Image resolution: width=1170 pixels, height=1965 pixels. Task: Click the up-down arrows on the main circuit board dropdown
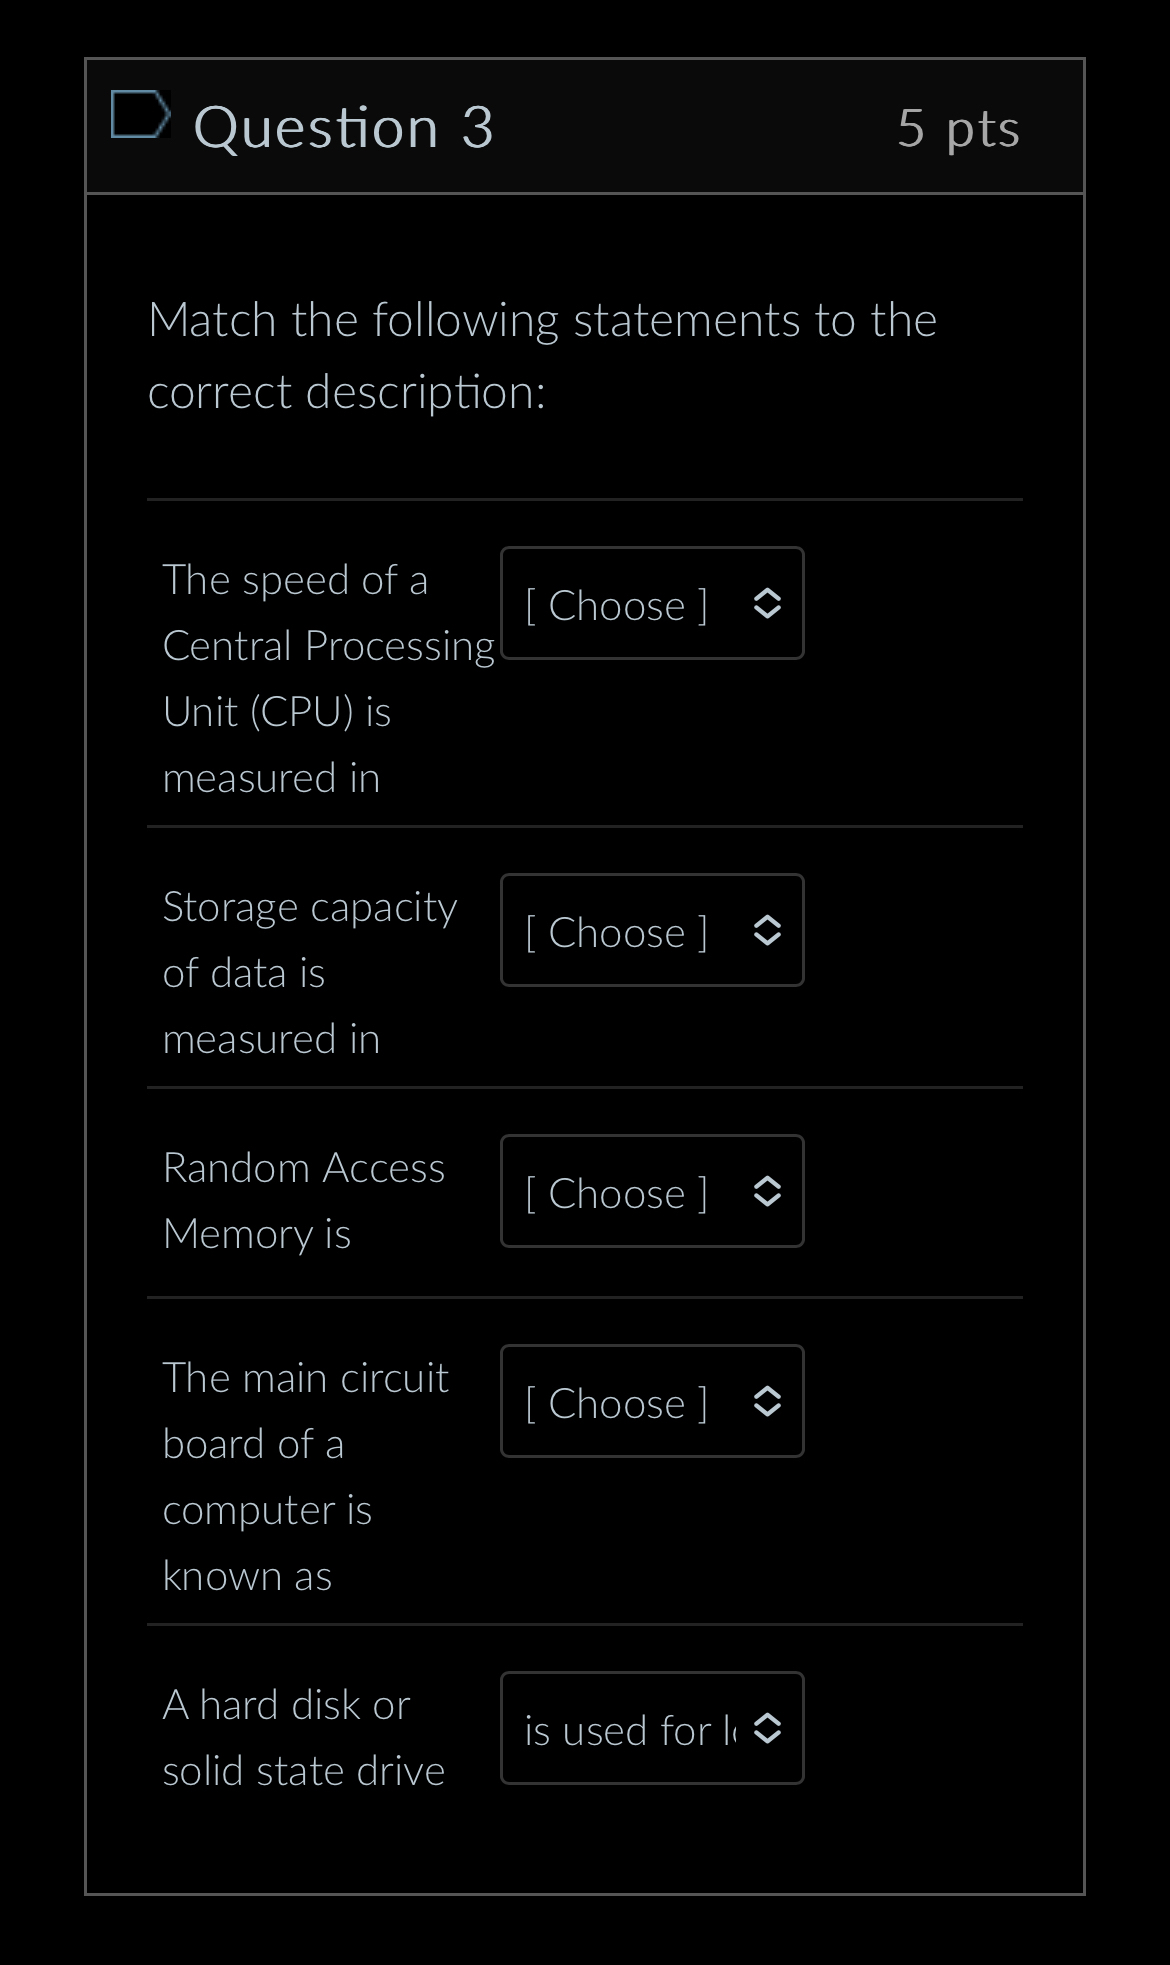[x=767, y=1402]
